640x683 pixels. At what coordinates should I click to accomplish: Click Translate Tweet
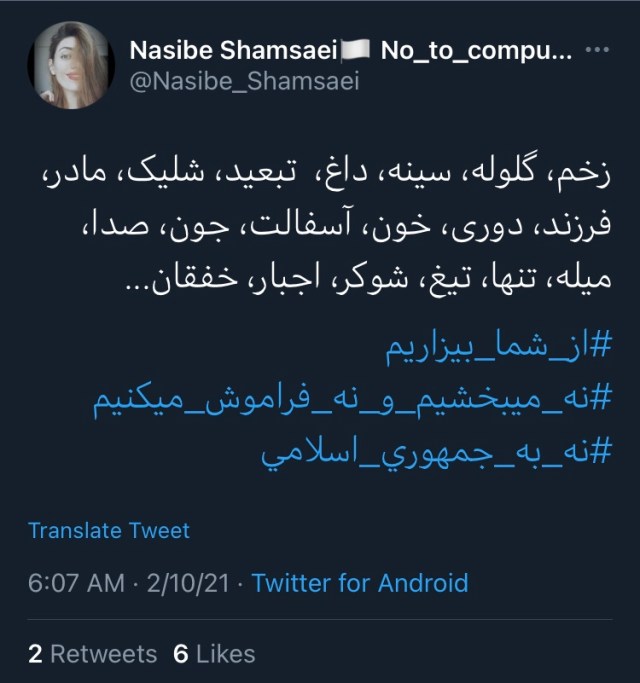coord(109,530)
